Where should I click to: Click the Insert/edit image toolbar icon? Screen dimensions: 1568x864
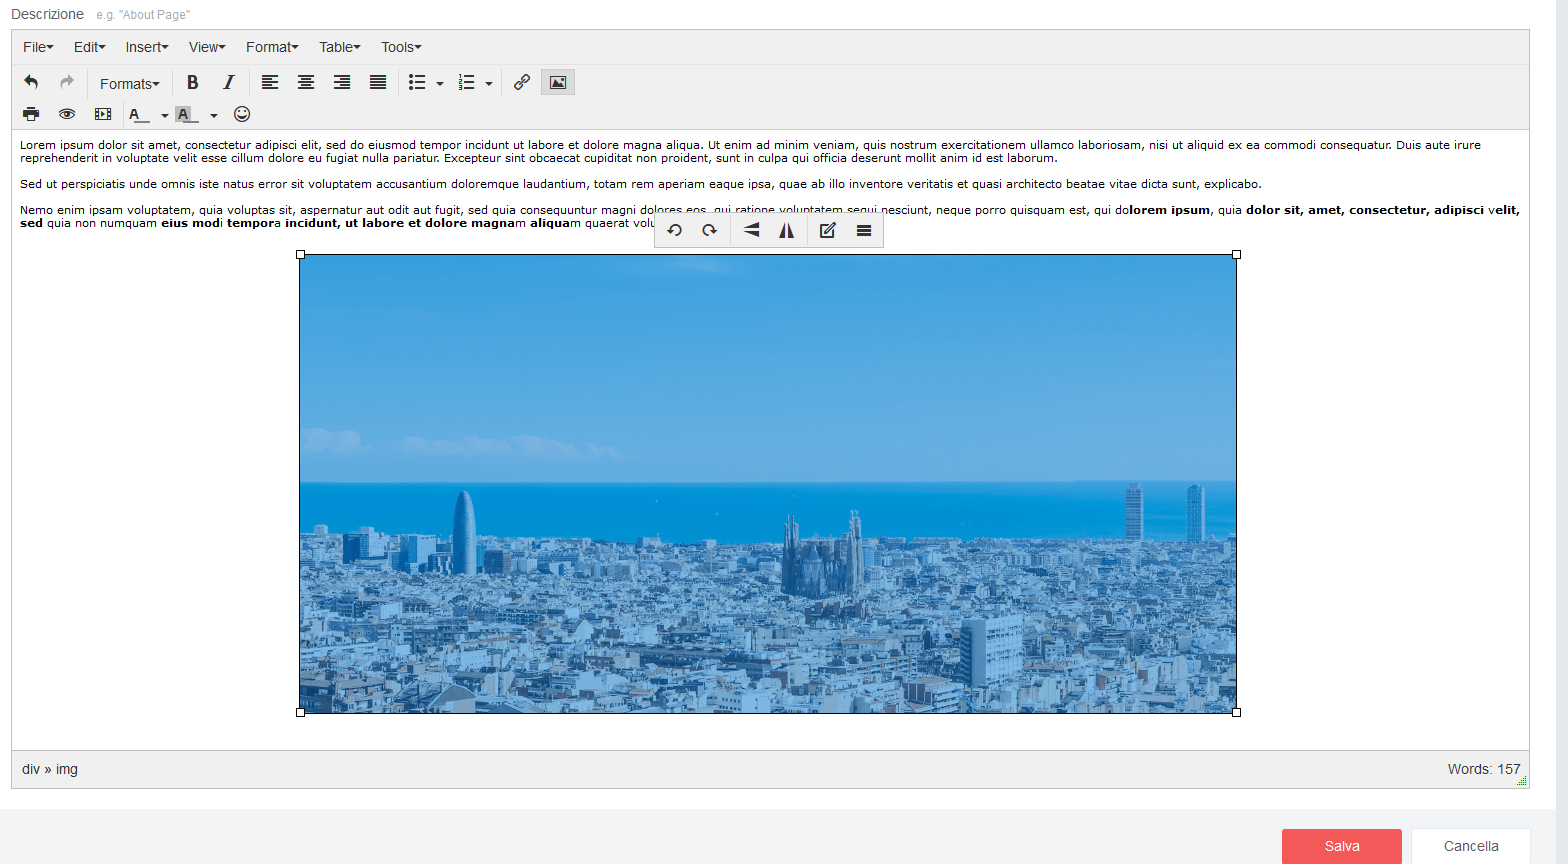pos(558,83)
